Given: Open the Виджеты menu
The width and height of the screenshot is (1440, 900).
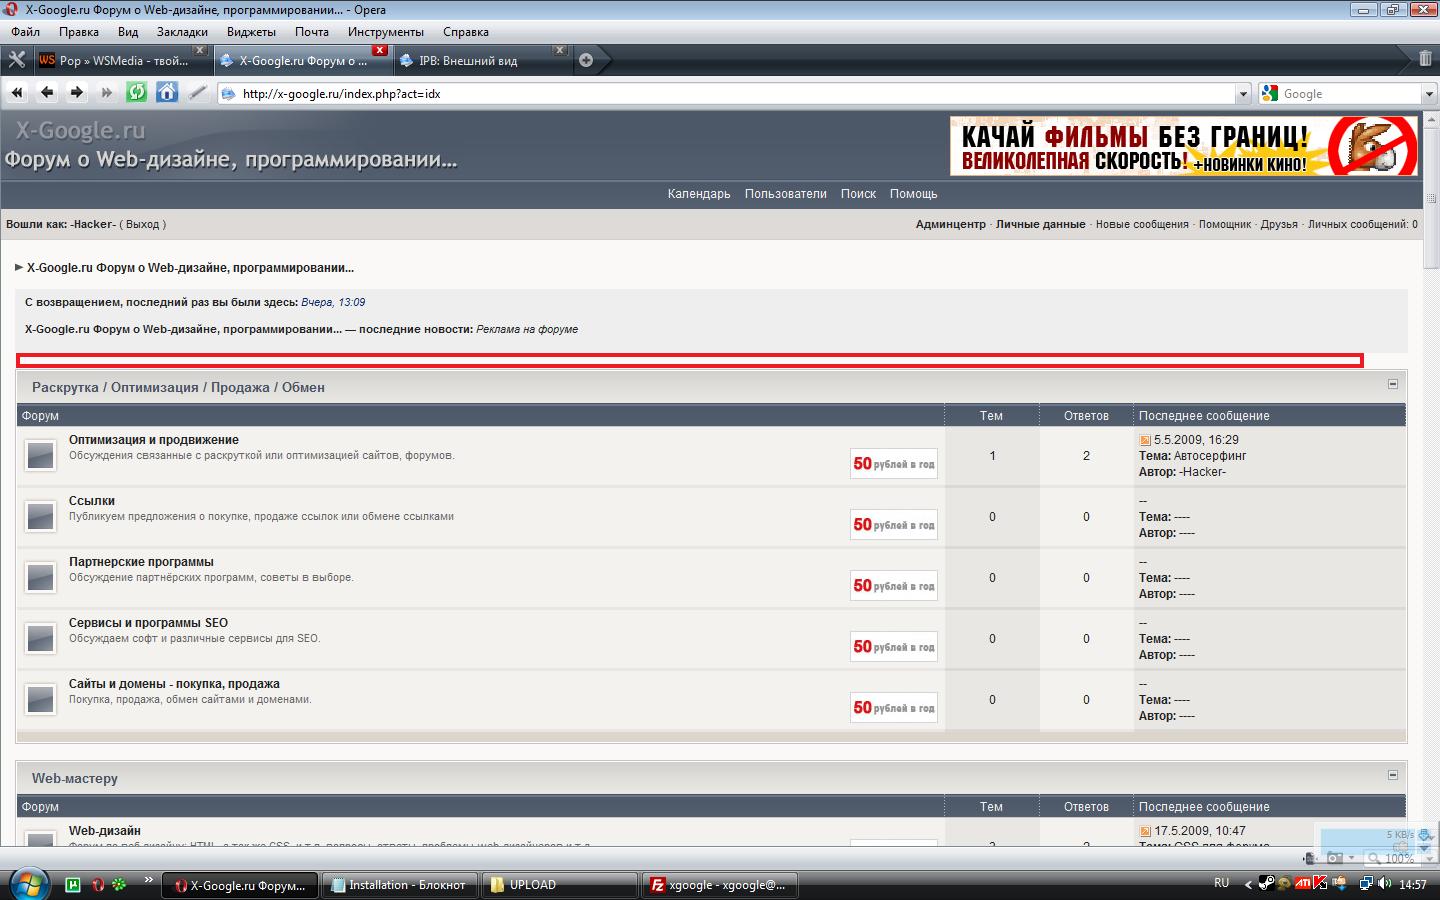Looking at the screenshot, I should pos(251,32).
